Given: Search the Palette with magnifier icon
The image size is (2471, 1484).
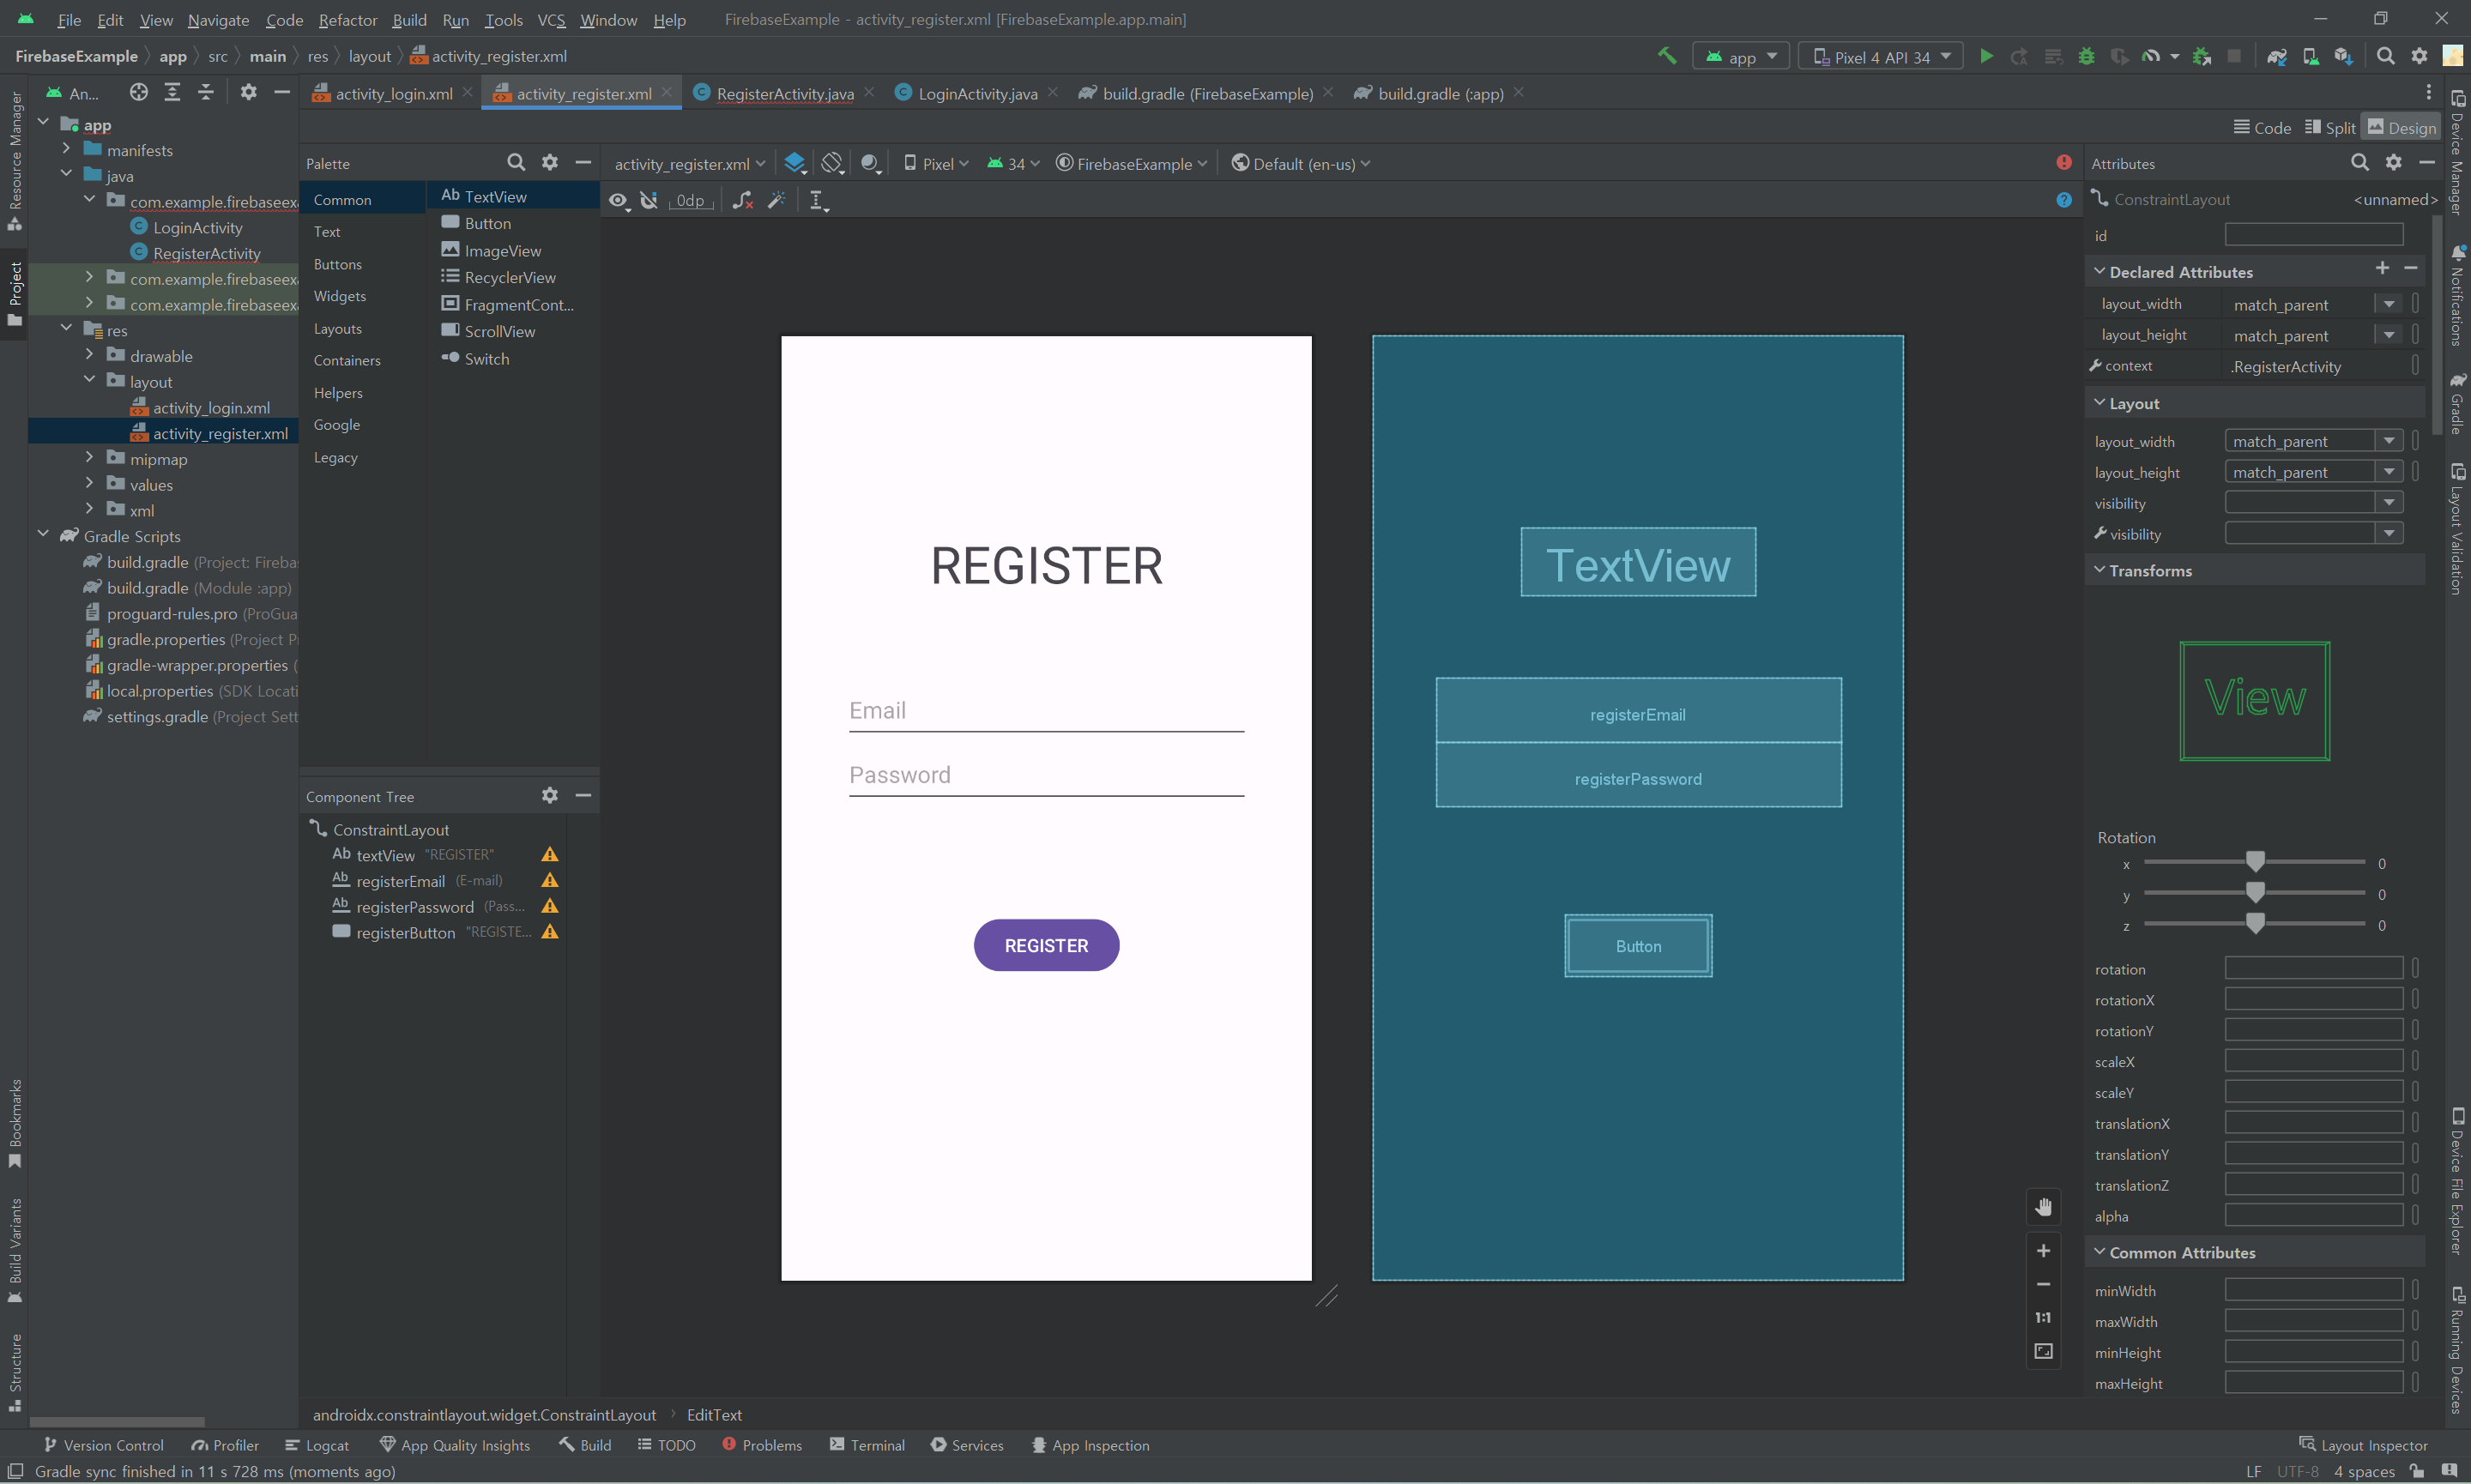Looking at the screenshot, I should (x=515, y=162).
